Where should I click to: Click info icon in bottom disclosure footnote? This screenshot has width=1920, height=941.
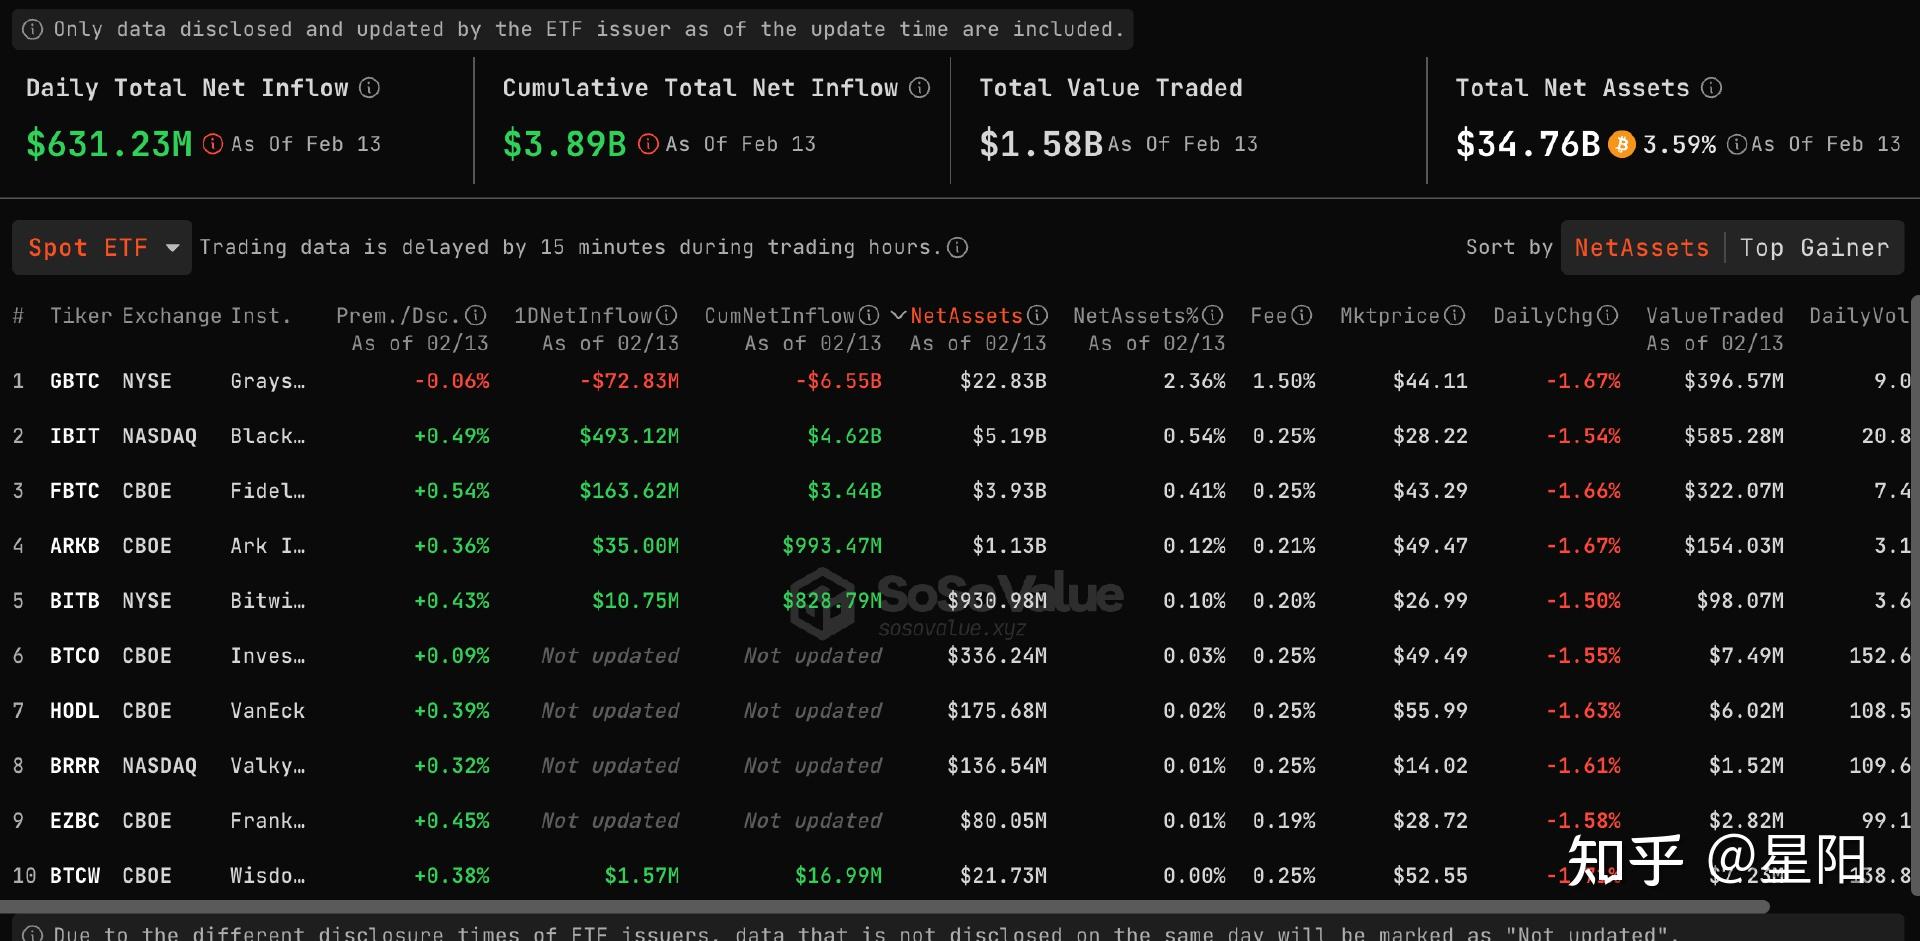[32, 933]
